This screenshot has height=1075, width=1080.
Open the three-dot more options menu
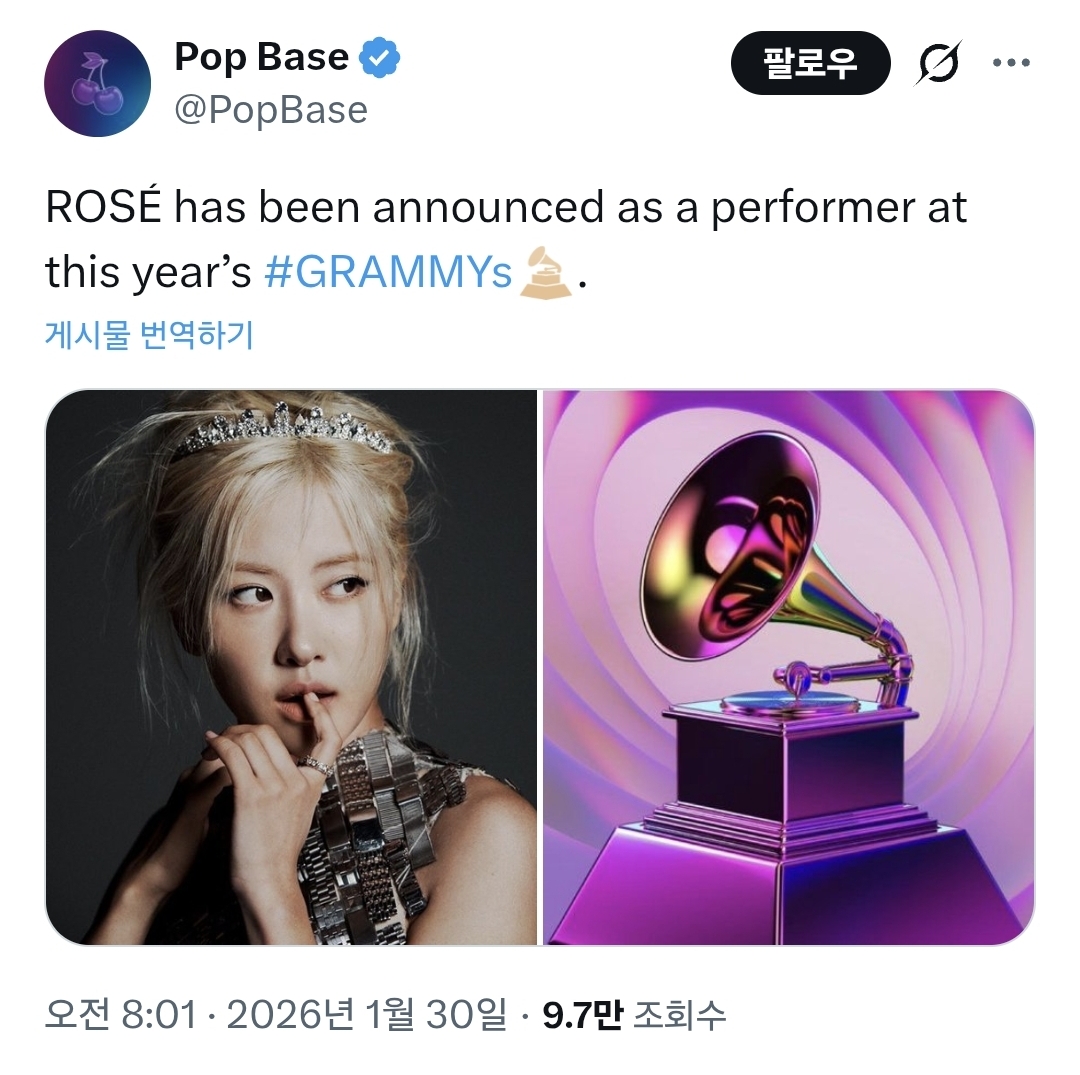click(1010, 63)
